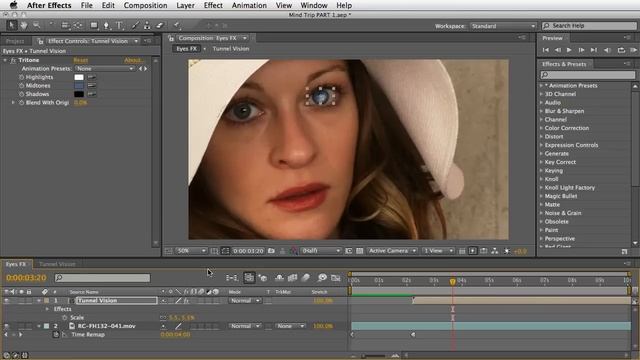This screenshot has width=640, height=360.
Task: Click the Take Snapshot camera icon
Action: tap(271, 251)
